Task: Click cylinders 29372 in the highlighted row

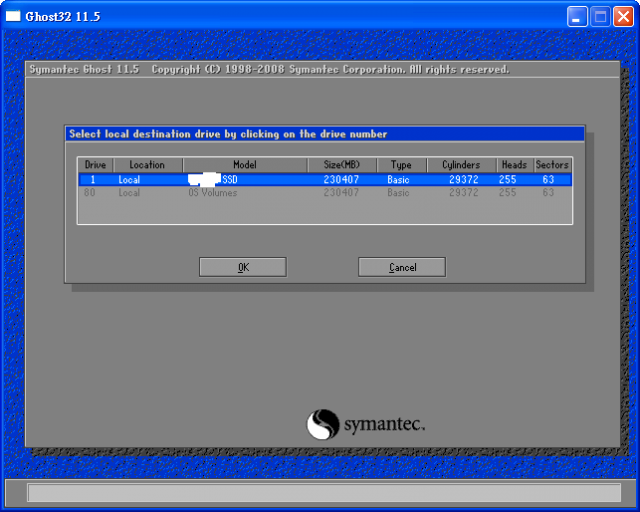Action: click(464, 179)
